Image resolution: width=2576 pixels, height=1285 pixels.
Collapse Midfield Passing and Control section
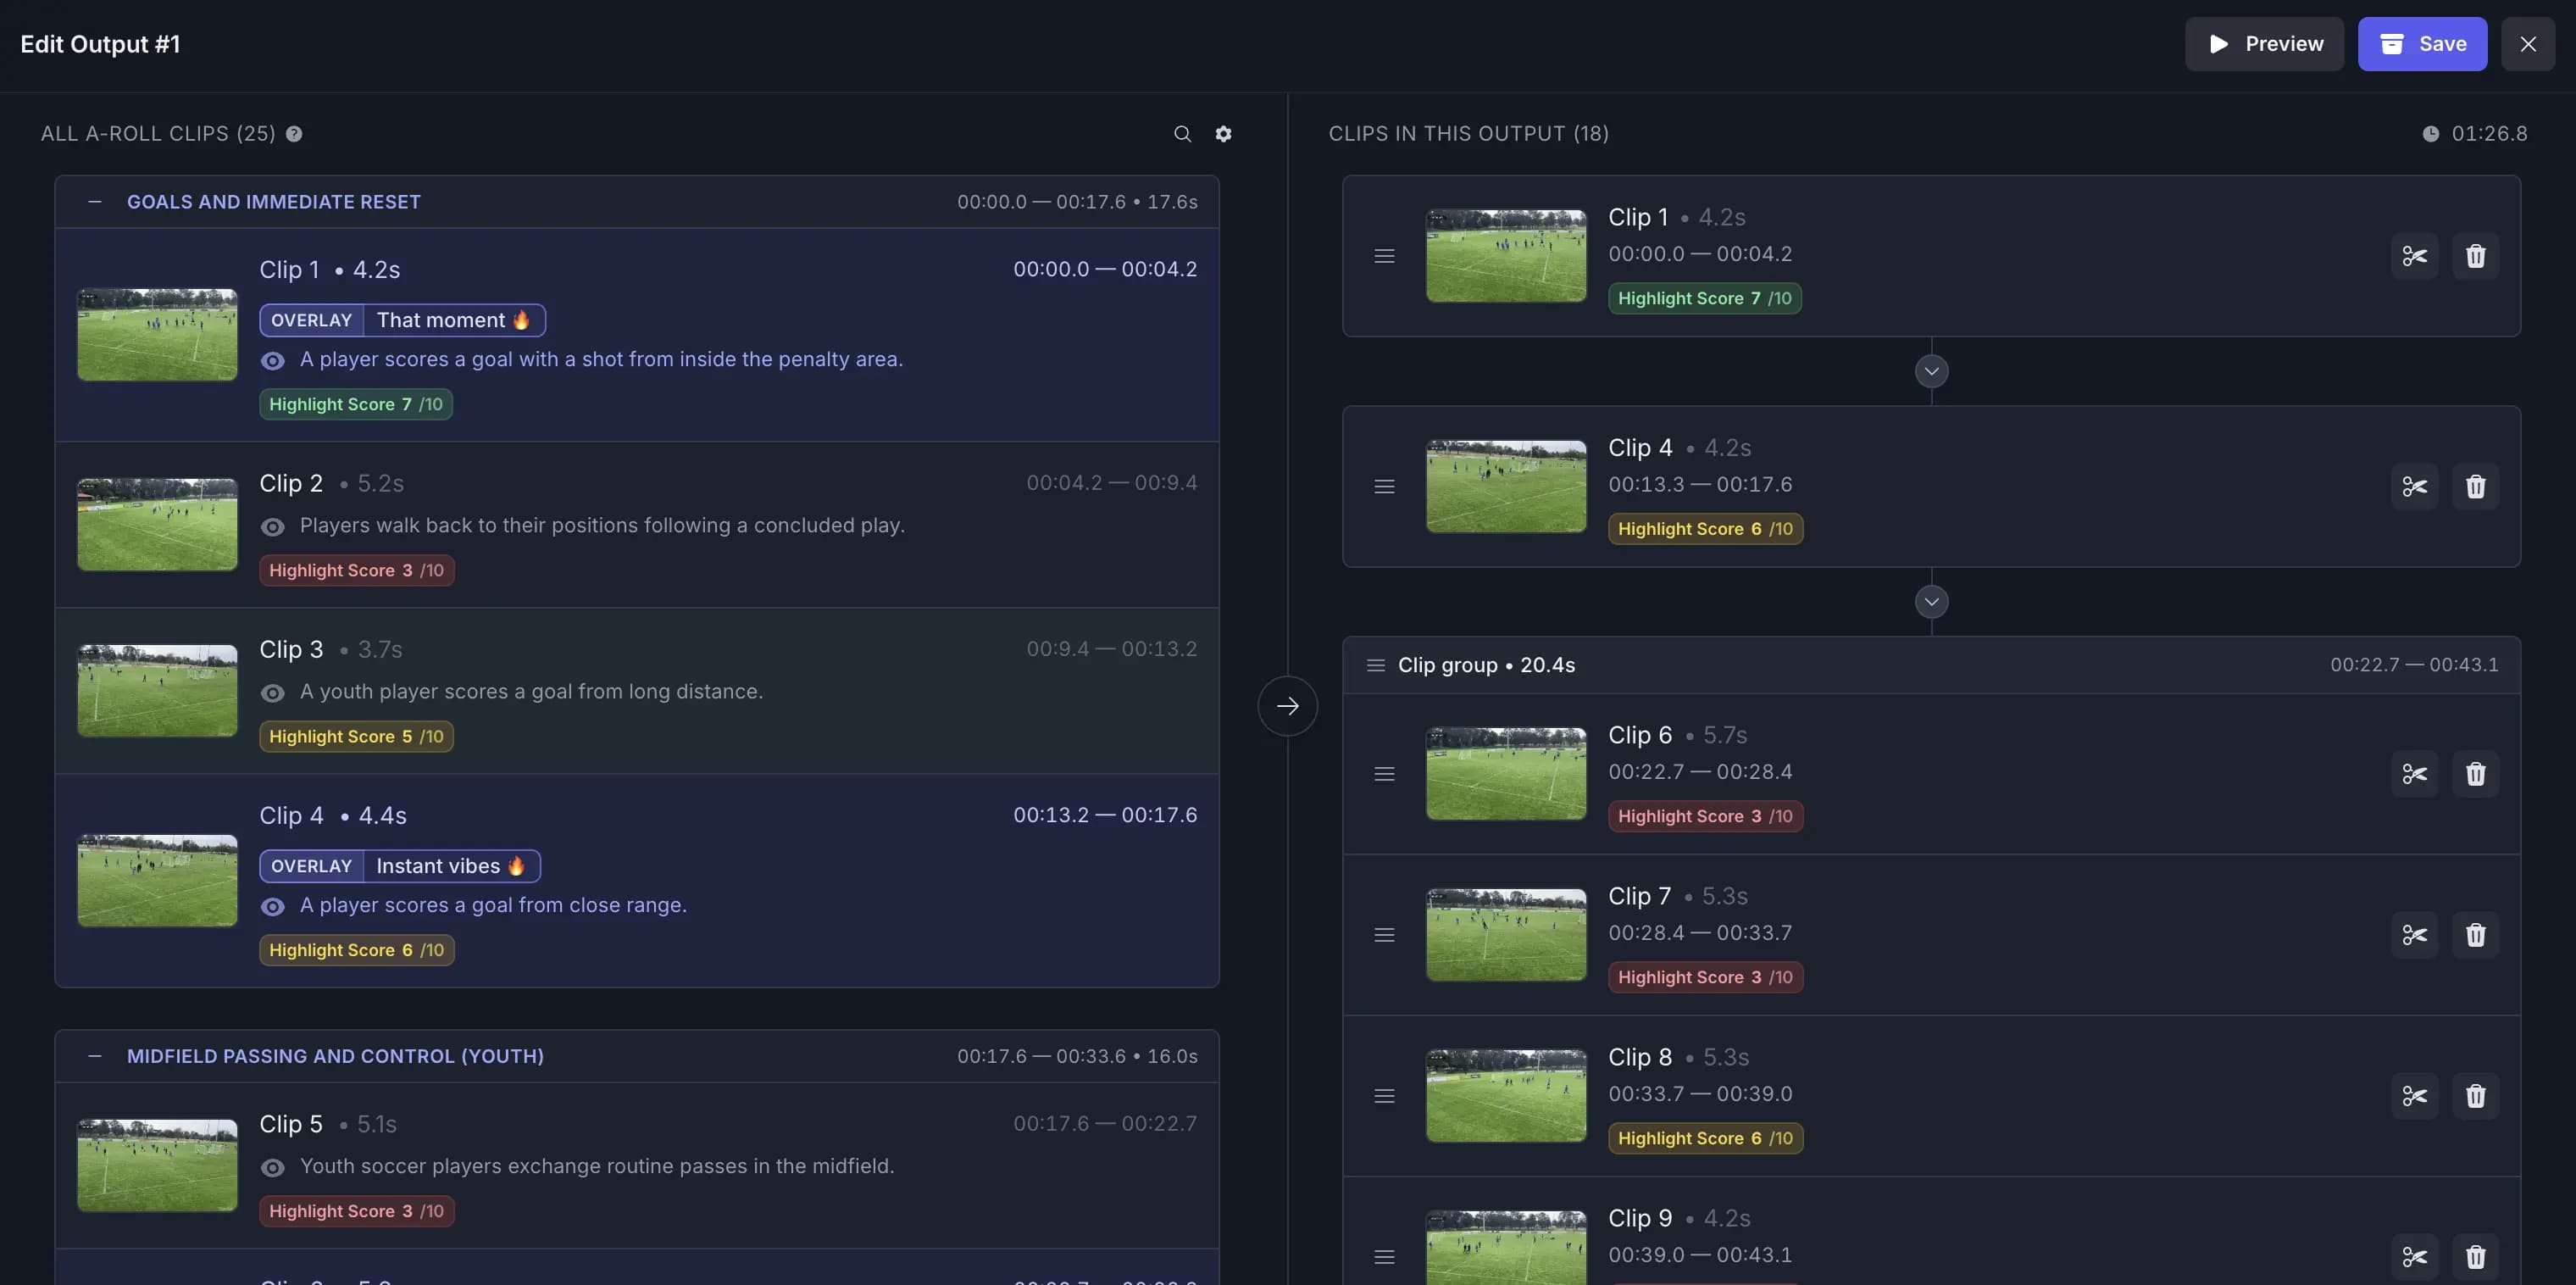[95, 1056]
